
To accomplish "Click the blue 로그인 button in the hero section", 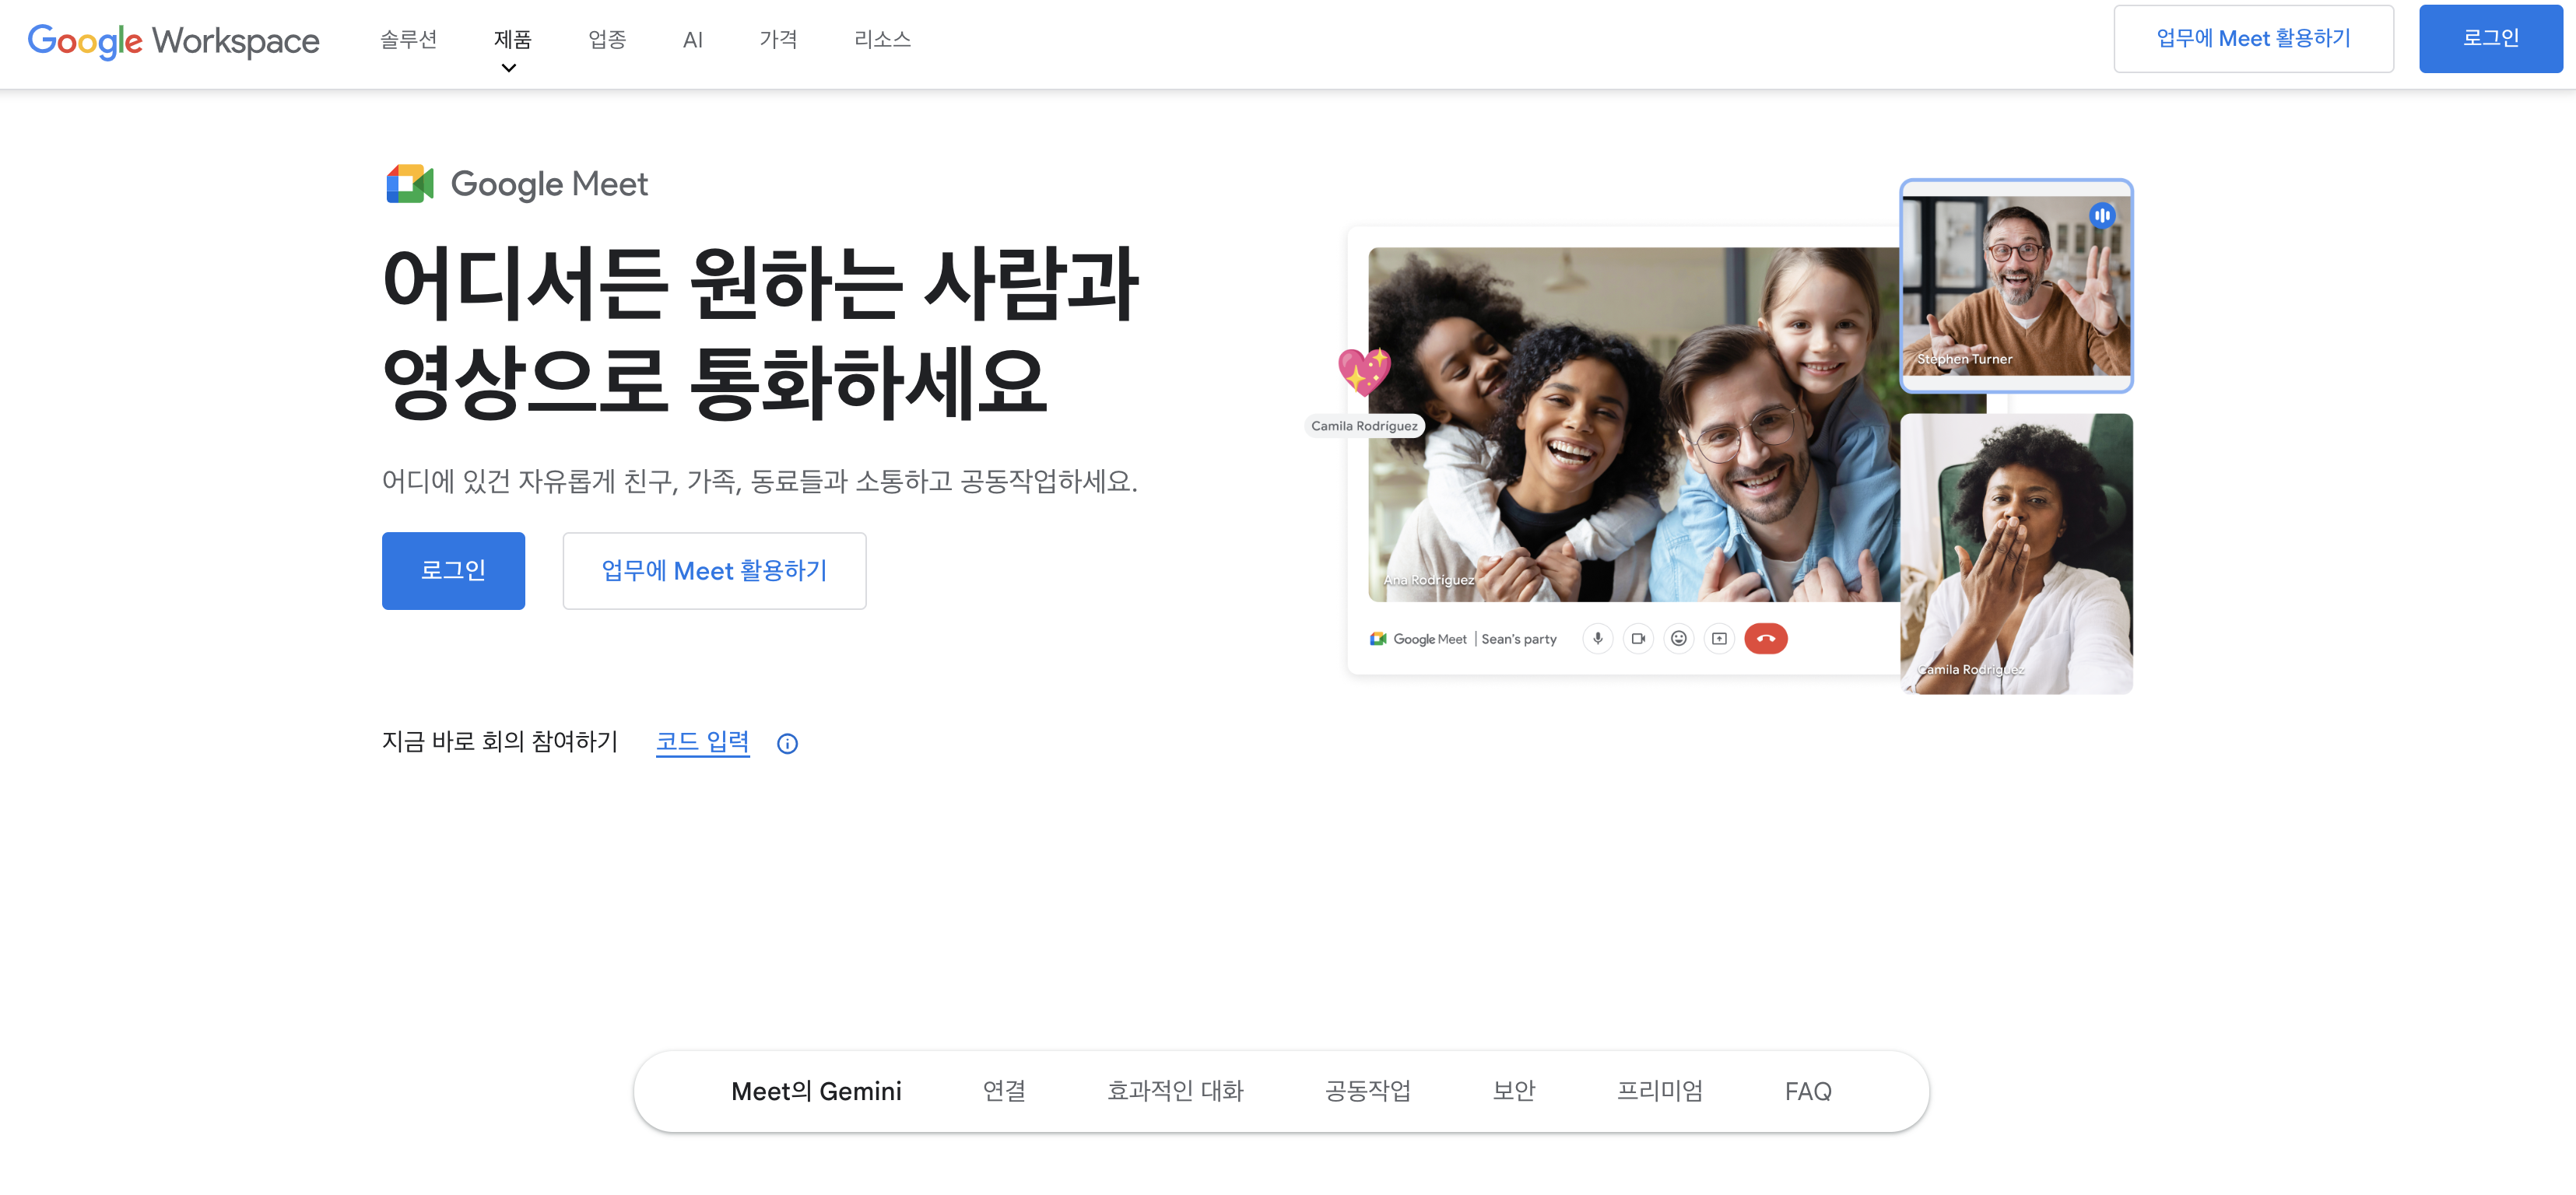I will (453, 570).
